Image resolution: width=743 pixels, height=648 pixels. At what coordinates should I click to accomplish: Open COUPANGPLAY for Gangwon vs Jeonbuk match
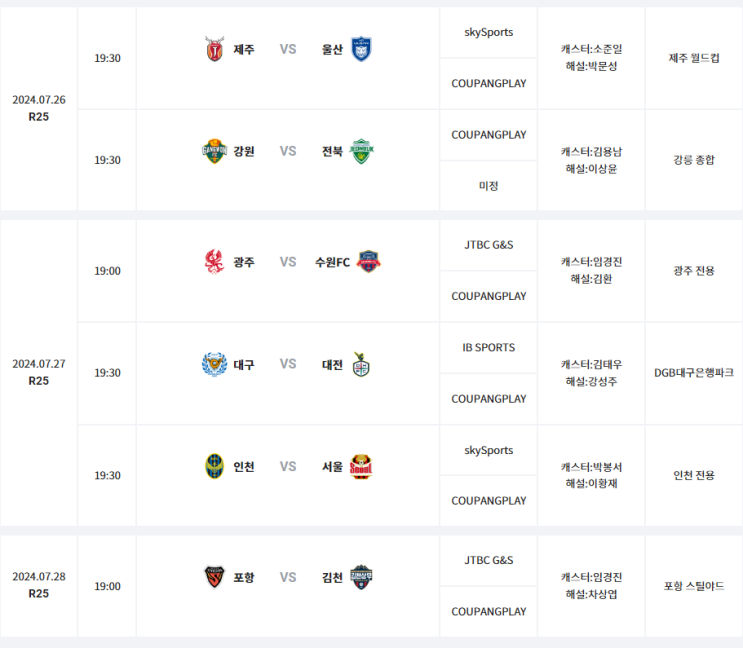point(488,135)
